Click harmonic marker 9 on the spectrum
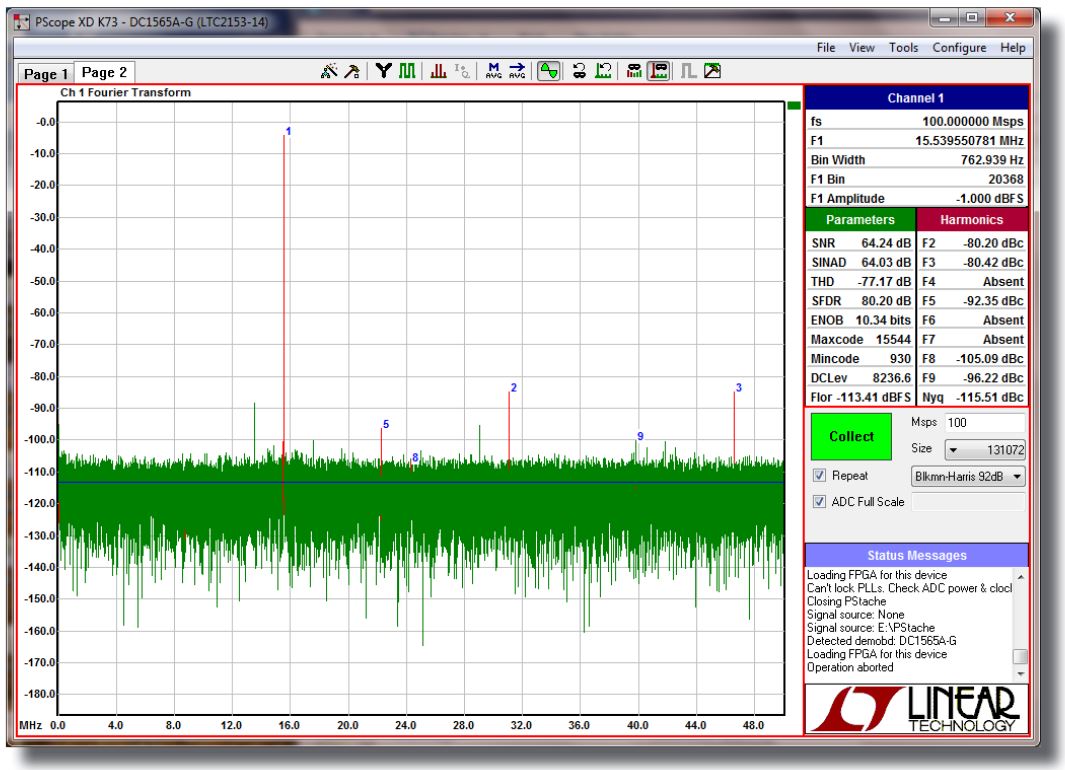 pyautogui.click(x=640, y=436)
